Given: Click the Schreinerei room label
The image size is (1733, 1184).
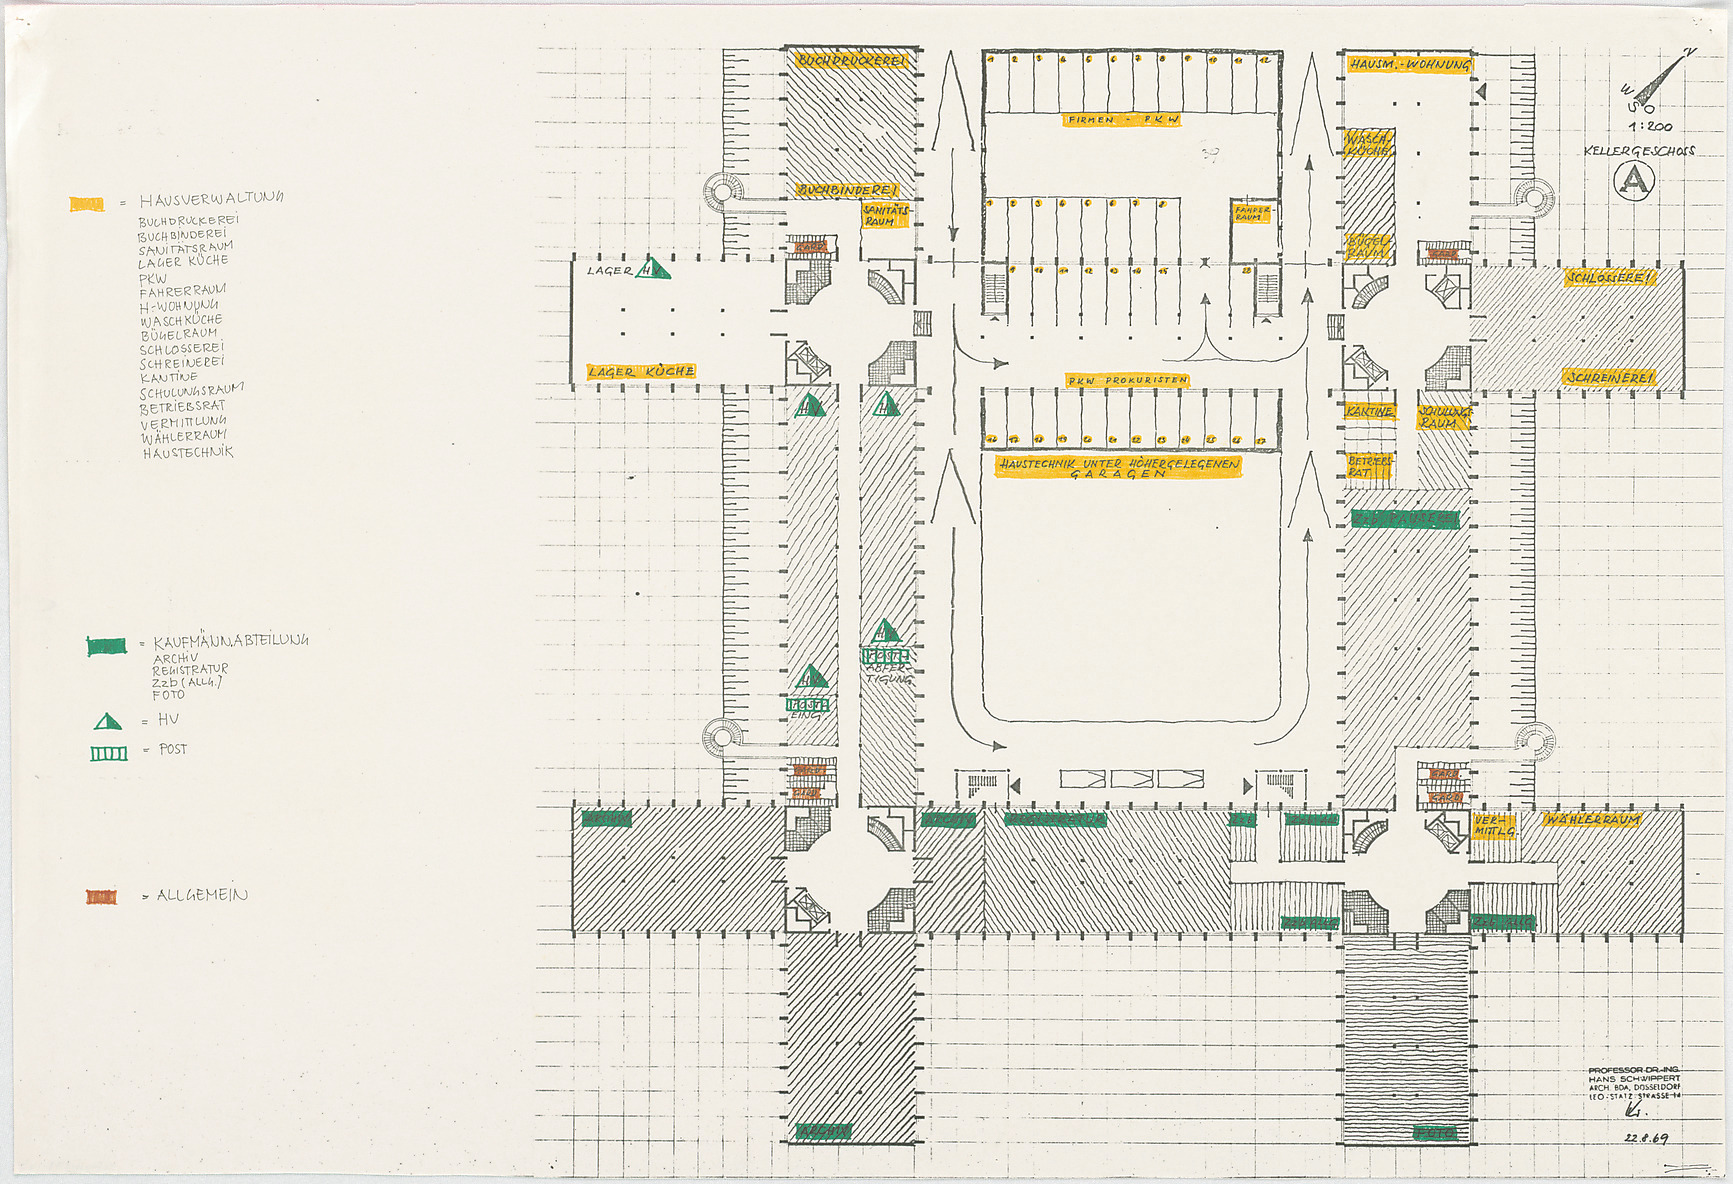Looking at the screenshot, I should pos(1609,378).
